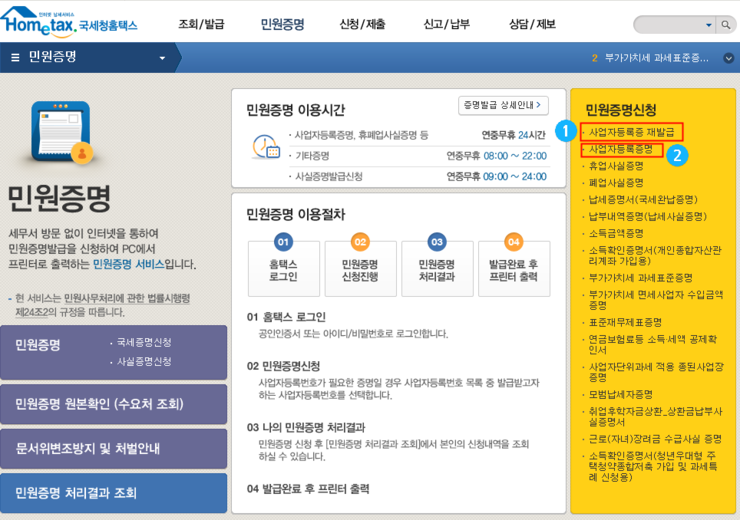Select 소득확인증명서(개인종합자산관리계좌 가입용) link
This screenshot has width=740, height=520.
[x=655, y=255]
